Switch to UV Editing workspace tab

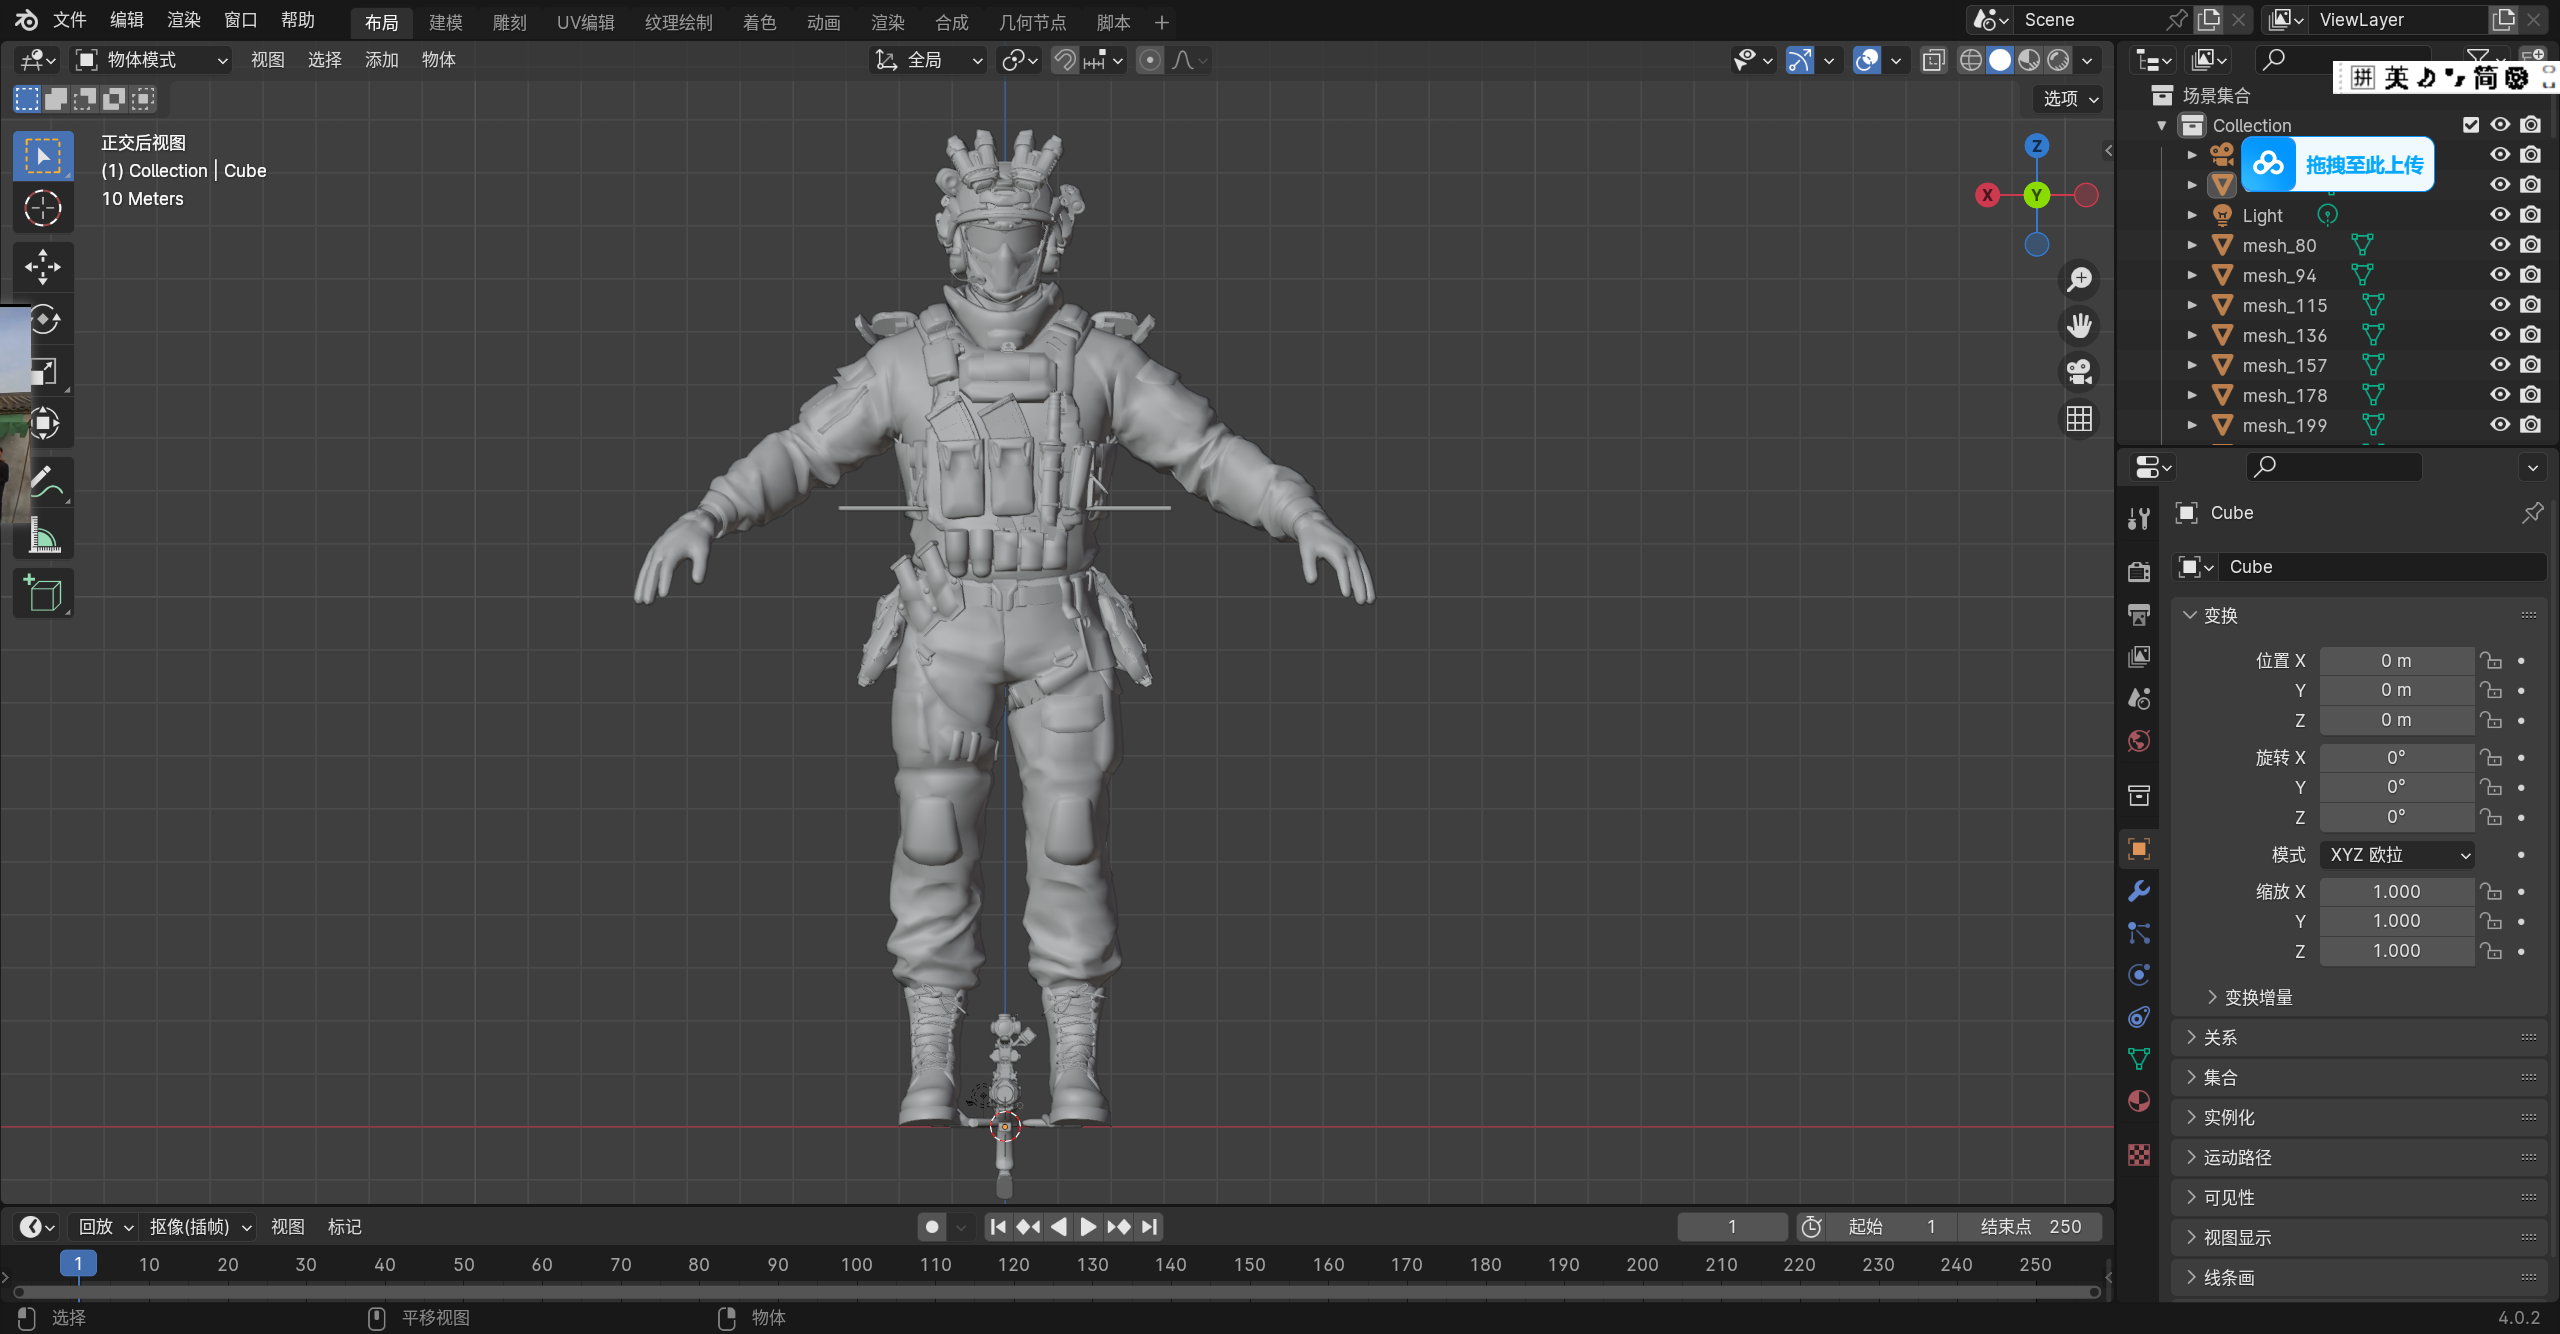tap(586, 22)
